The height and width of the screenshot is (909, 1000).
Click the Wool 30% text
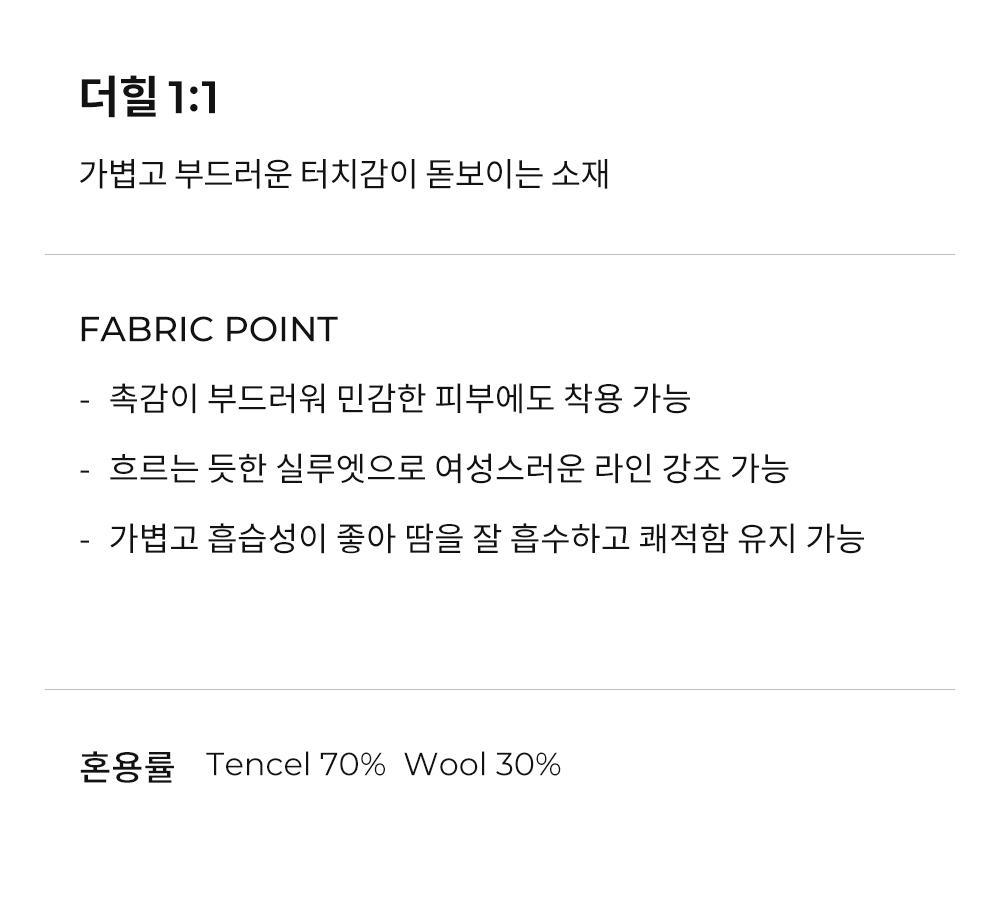[483, 764]
